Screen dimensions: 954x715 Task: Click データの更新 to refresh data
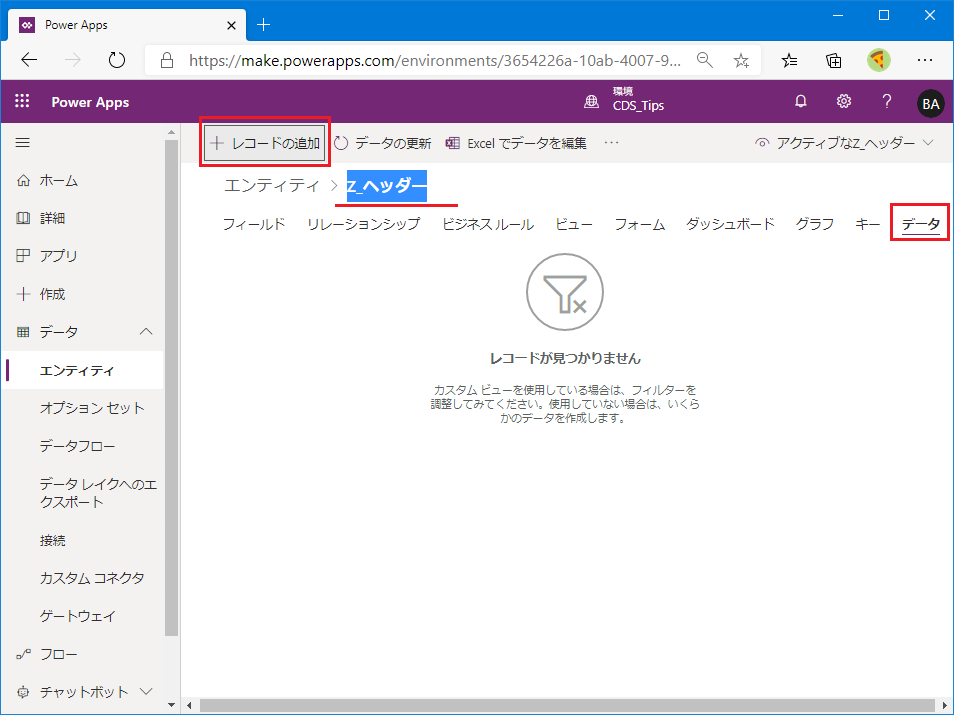[383, 143]
